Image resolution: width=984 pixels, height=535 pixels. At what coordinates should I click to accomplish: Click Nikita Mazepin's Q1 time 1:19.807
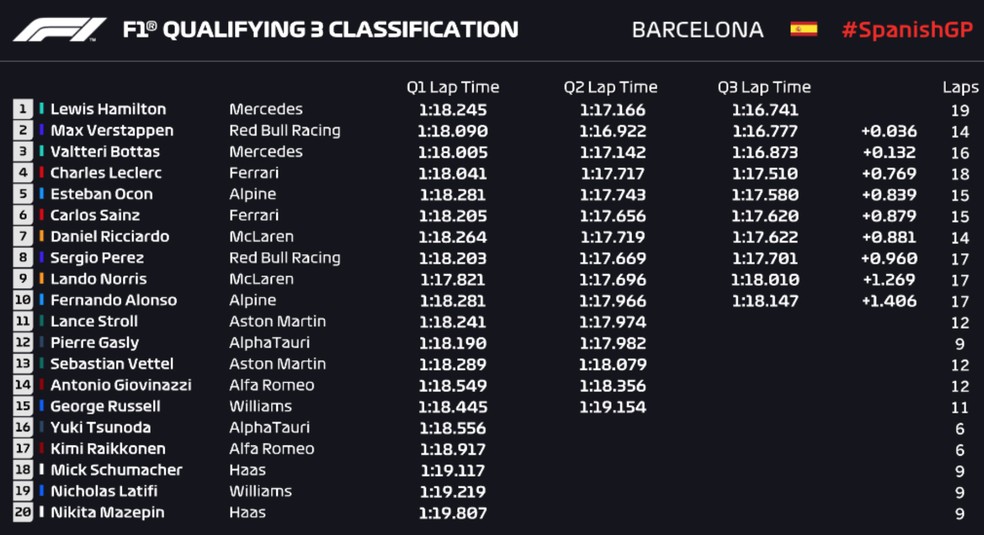point(452,513)
